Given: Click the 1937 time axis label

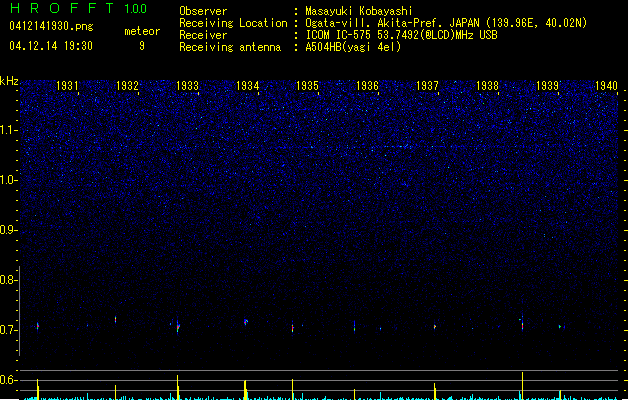Looking at the screenshot, I should click(427, 86).
